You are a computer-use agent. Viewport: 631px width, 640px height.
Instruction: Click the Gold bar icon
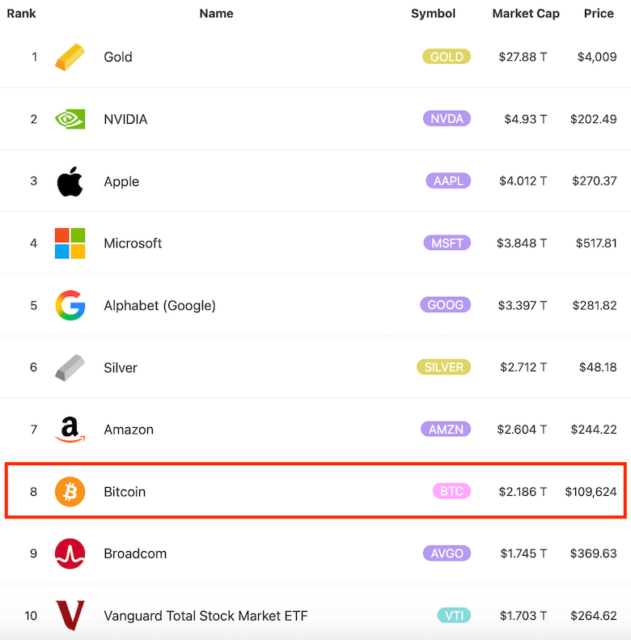coord(69,57)
